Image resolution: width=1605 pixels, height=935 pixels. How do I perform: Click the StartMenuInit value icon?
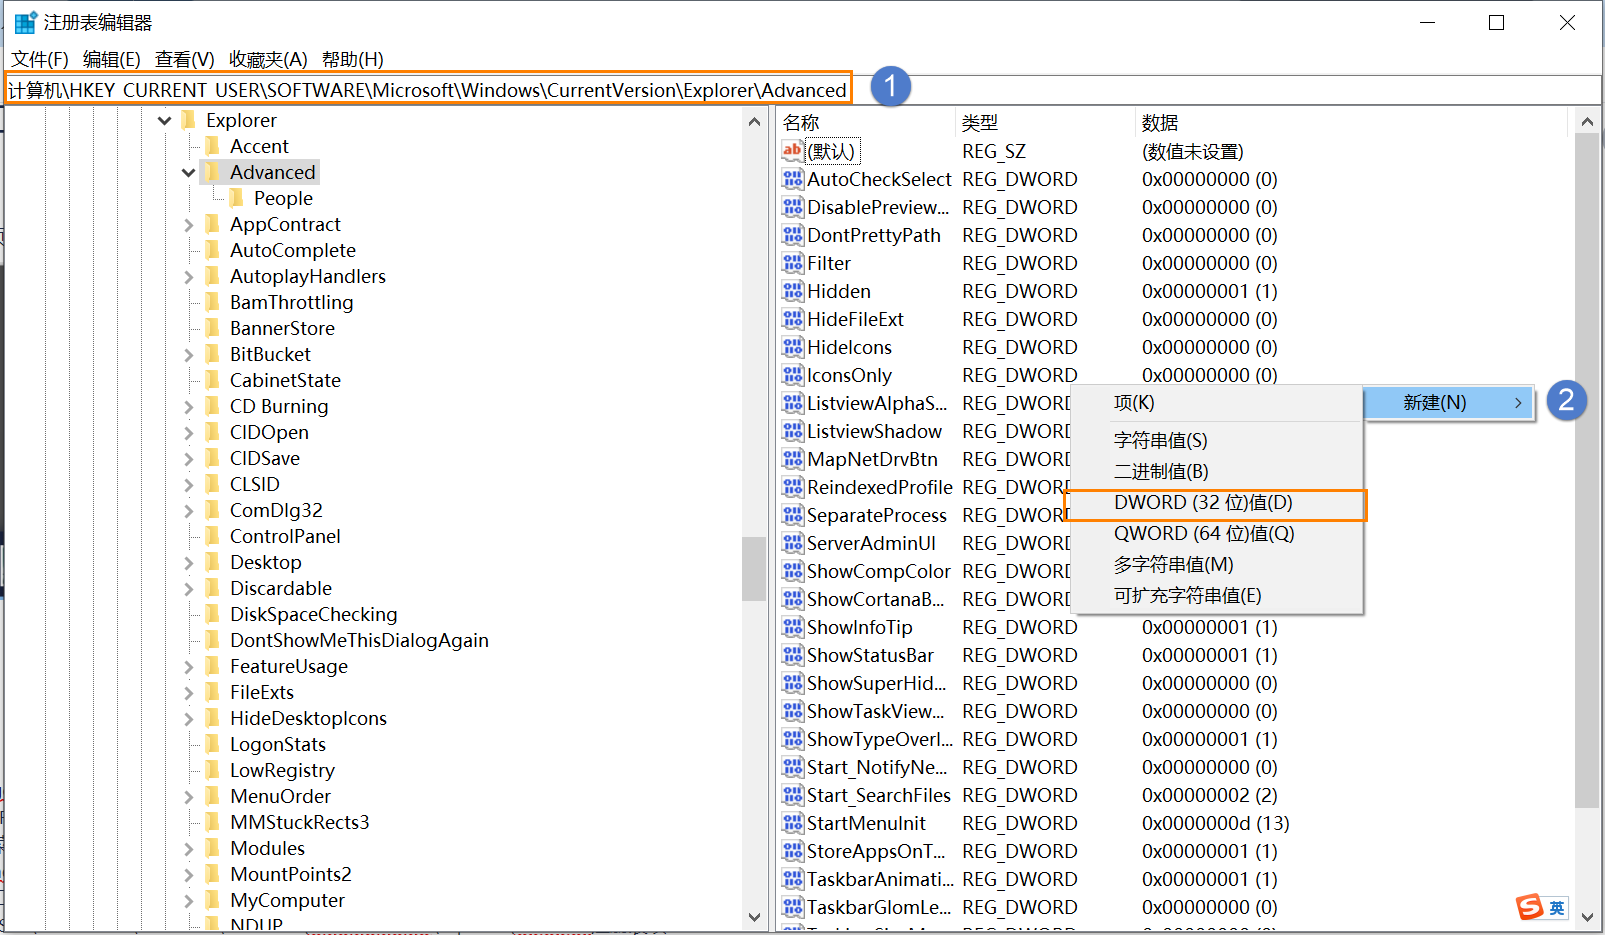[793, 823]
